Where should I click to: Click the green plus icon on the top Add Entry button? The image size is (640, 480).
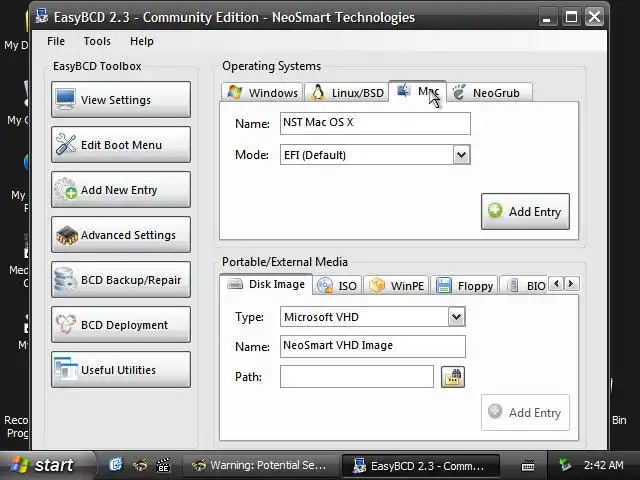coord(495,211)
